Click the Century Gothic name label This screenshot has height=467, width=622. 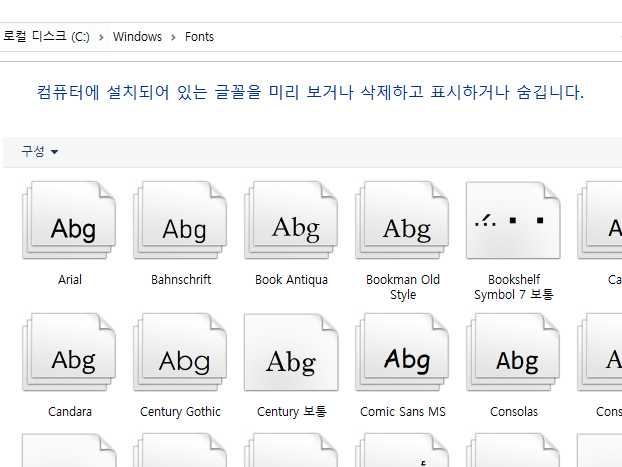[x=180, y=411]
